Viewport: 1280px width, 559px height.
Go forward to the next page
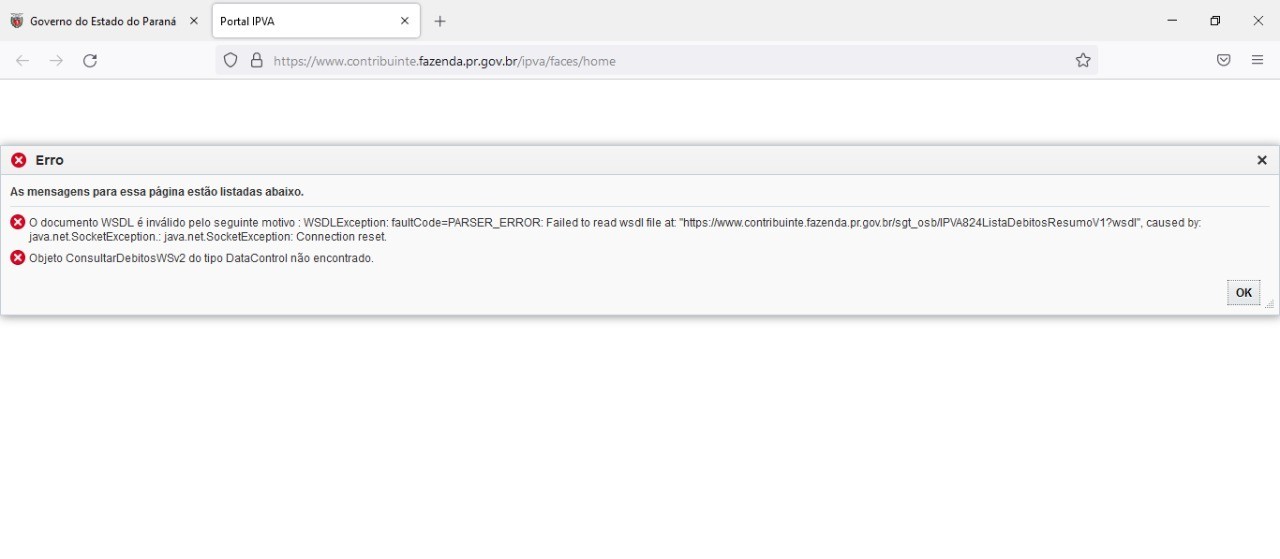coord(56,61)
